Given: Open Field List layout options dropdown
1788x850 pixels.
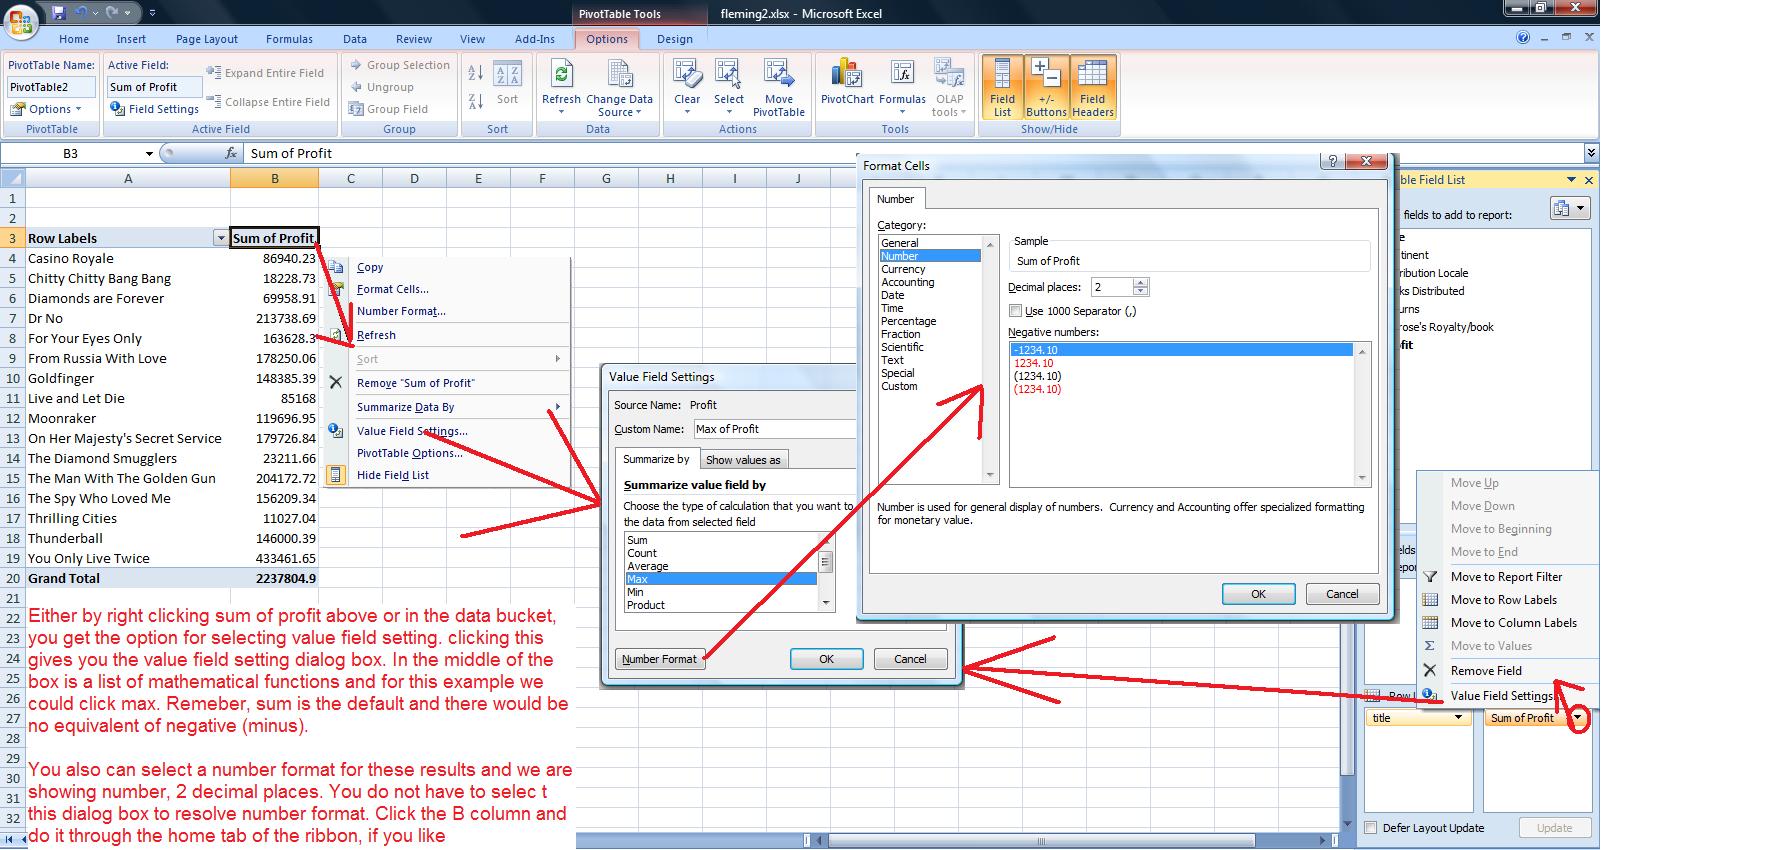Looking at the screenshot, I should coord(1570,208).
